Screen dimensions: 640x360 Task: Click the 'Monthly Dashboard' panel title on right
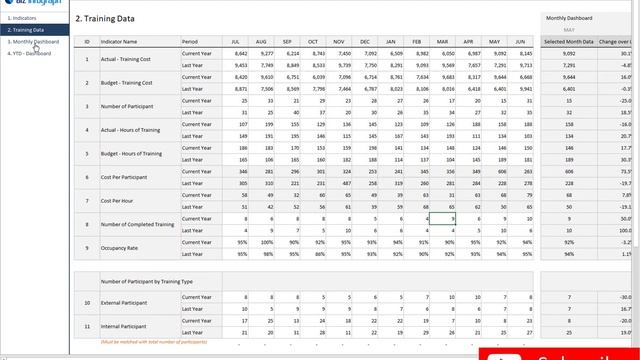click(569, 18)
